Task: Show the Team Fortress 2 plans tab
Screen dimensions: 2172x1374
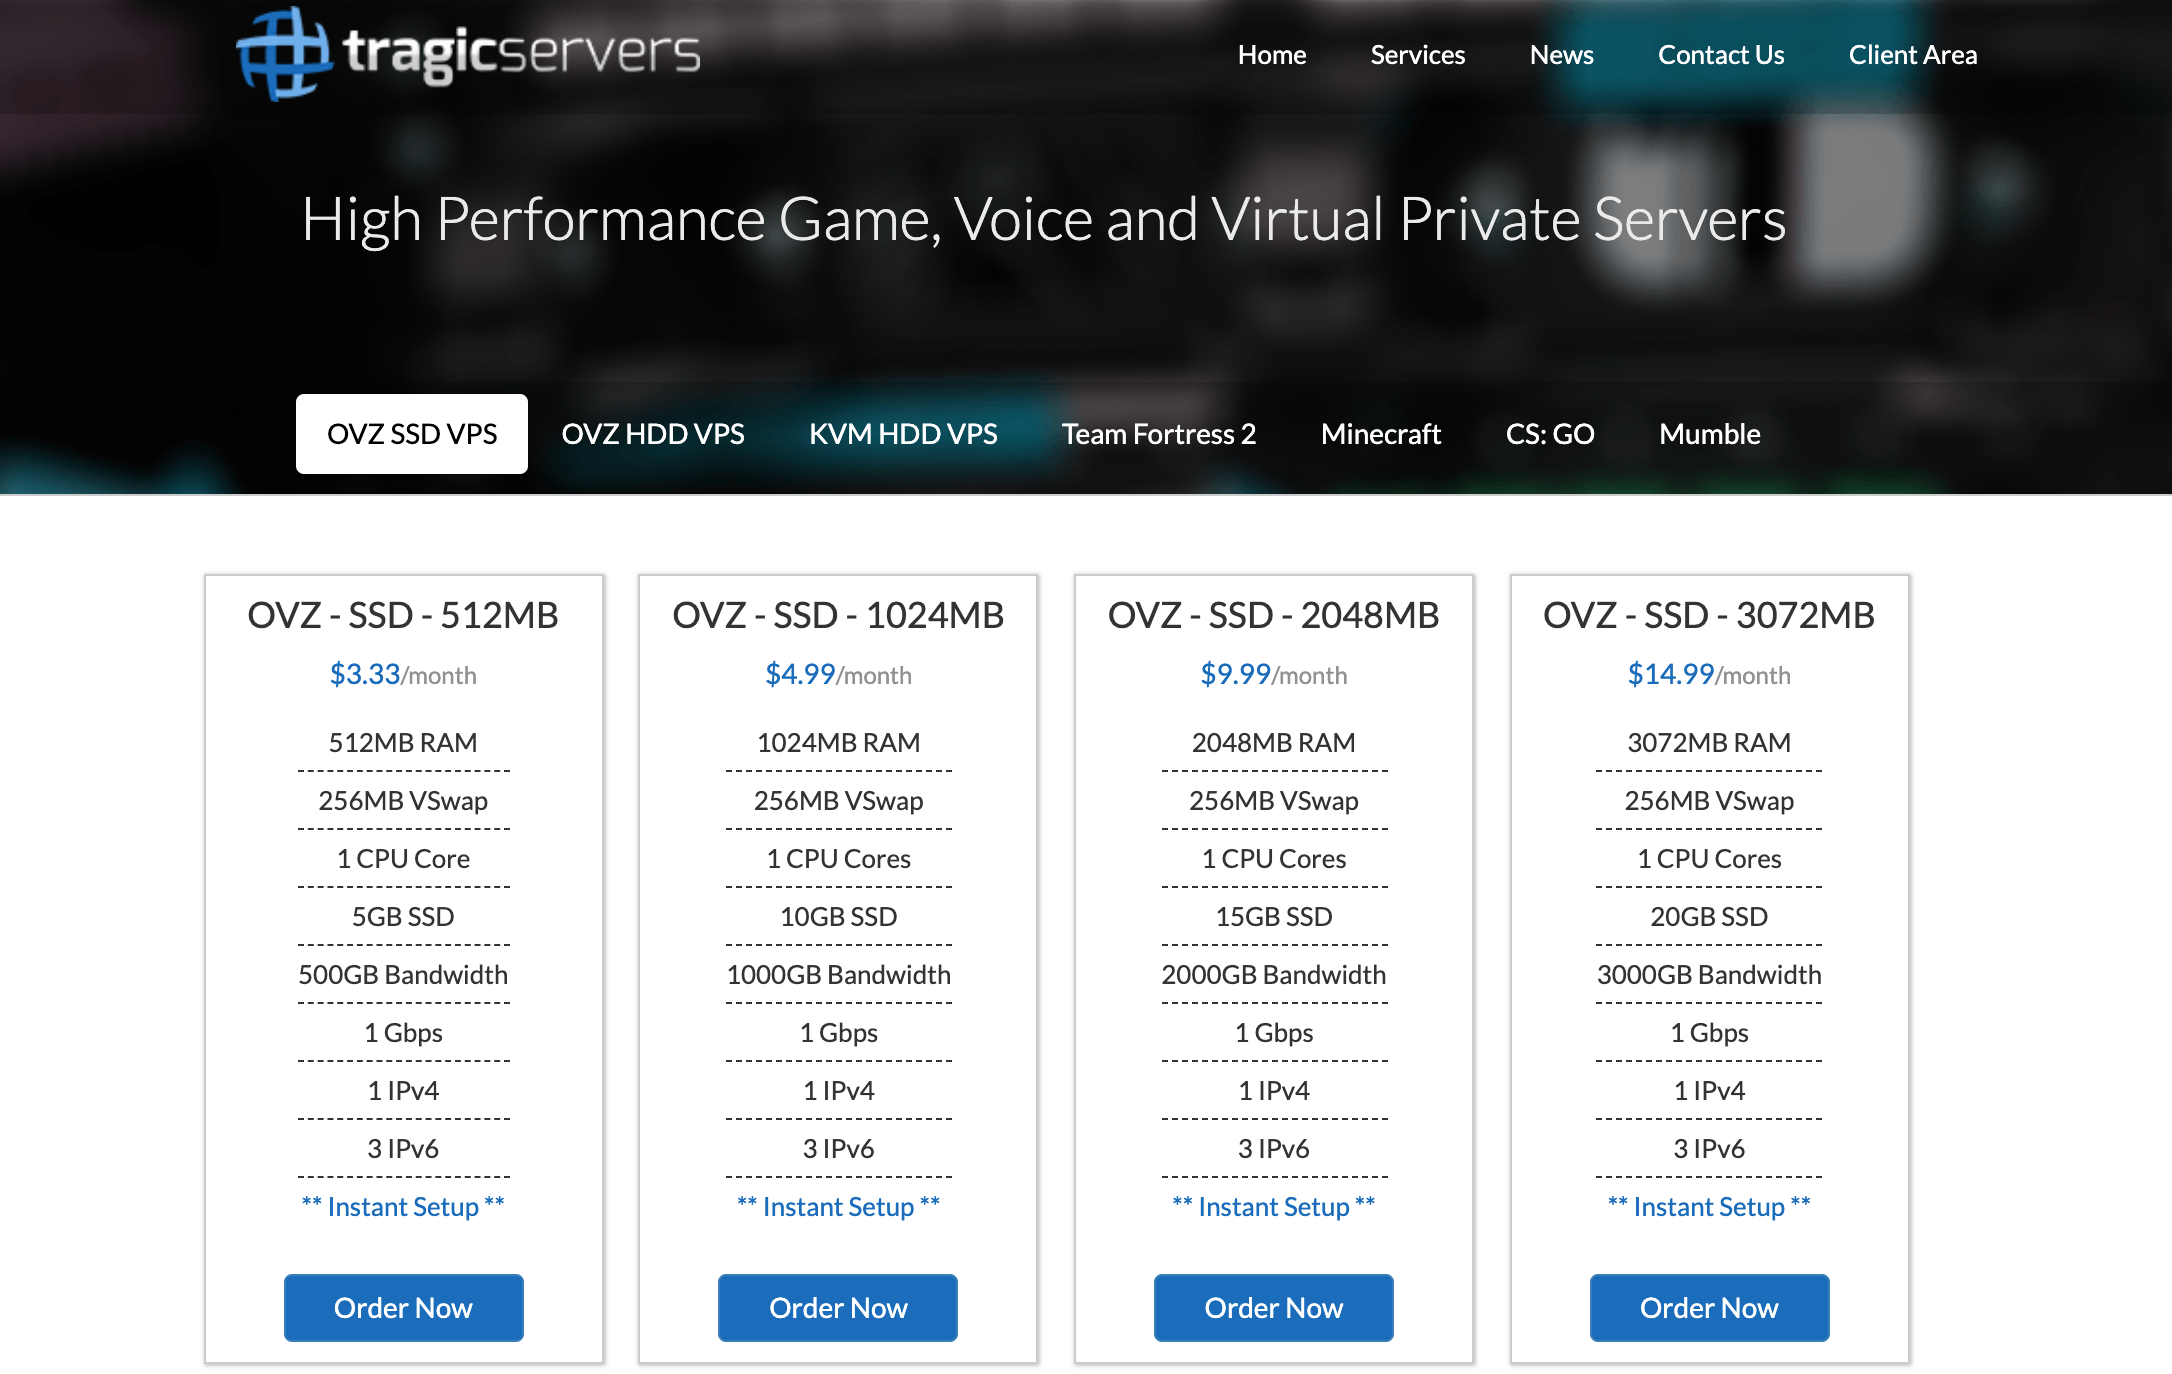Action: click(1158, 434)
